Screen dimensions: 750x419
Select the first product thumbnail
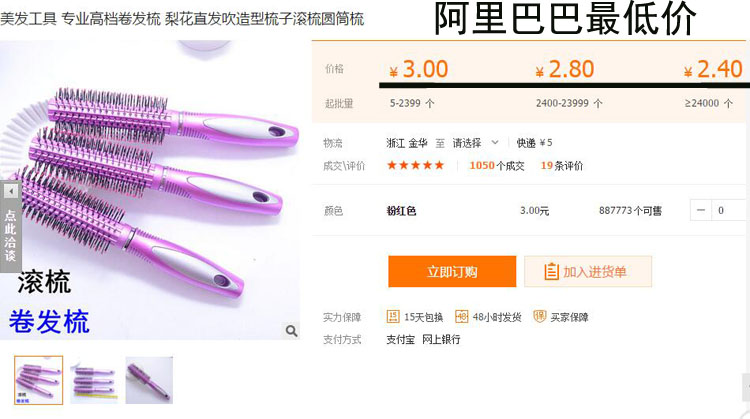tap(39, 380)
